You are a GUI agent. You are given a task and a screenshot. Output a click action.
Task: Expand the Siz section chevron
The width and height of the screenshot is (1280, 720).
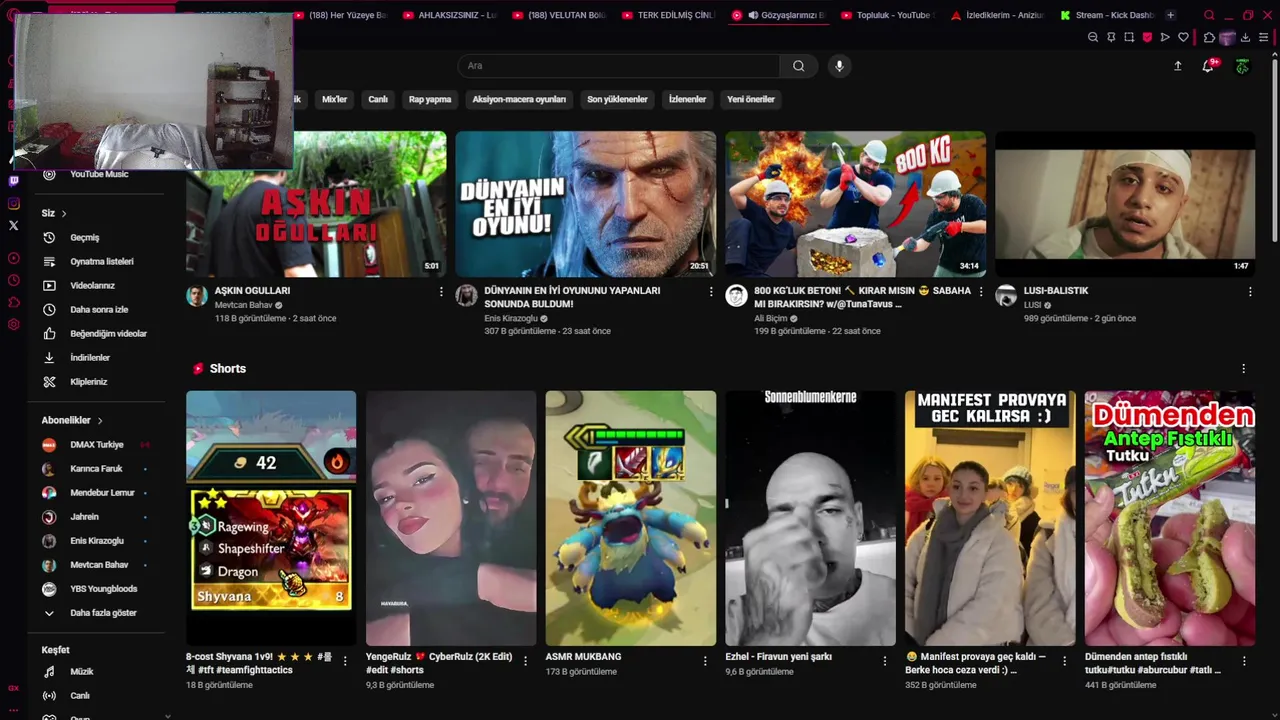pyautogui.click(x=64, y=214)
